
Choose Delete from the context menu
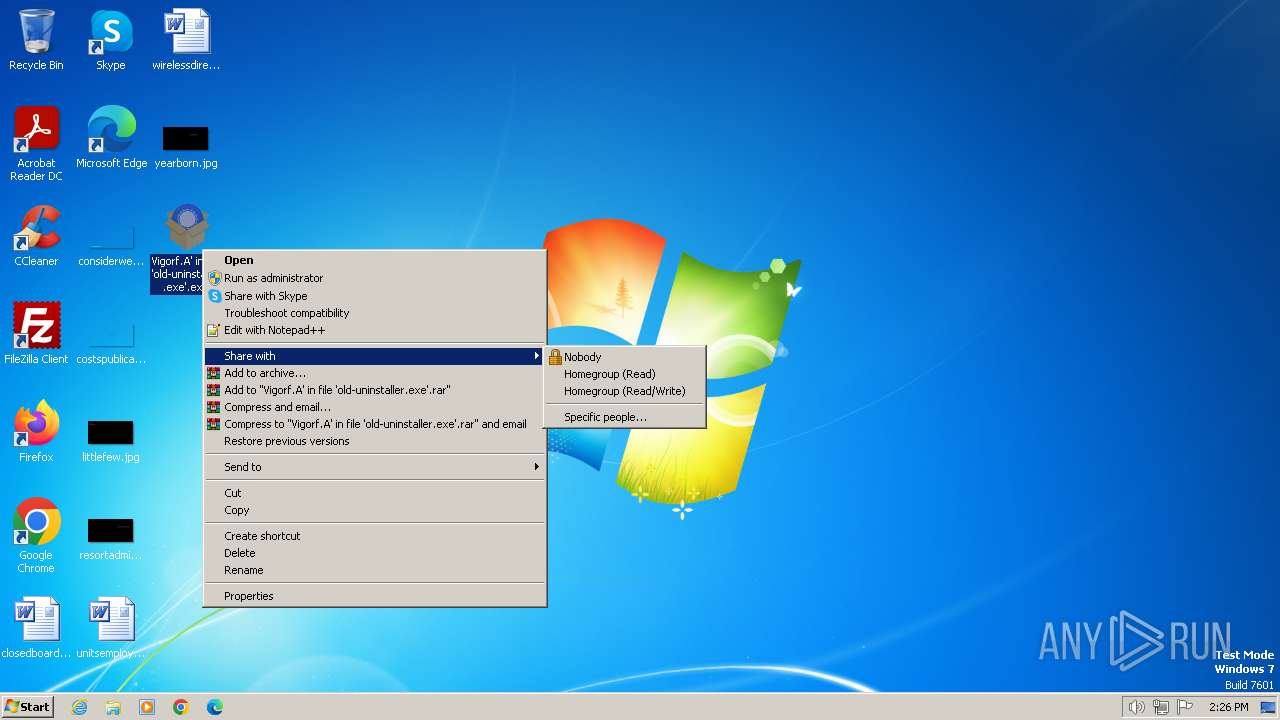(375, 553)
